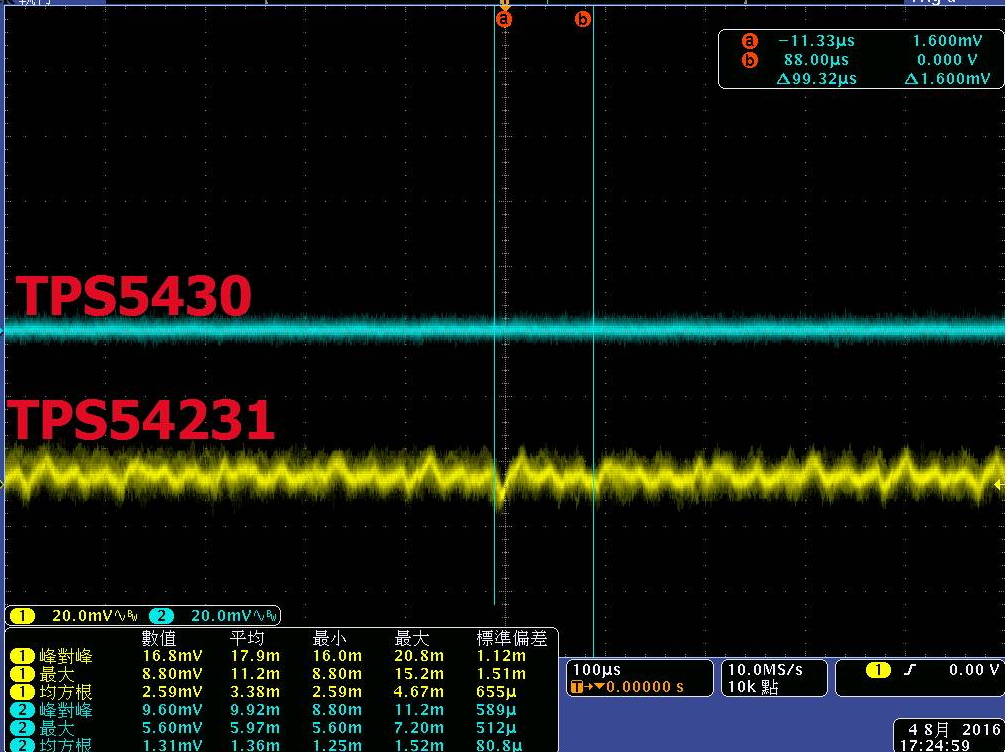Click the 數值 column header

pyautogui.click(x=159, y=638)
